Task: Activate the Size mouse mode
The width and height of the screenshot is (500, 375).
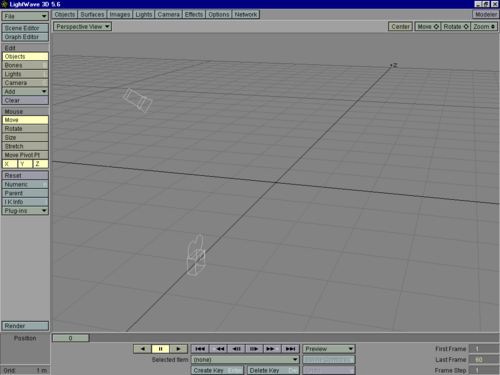Action: (x=25, y=137)
